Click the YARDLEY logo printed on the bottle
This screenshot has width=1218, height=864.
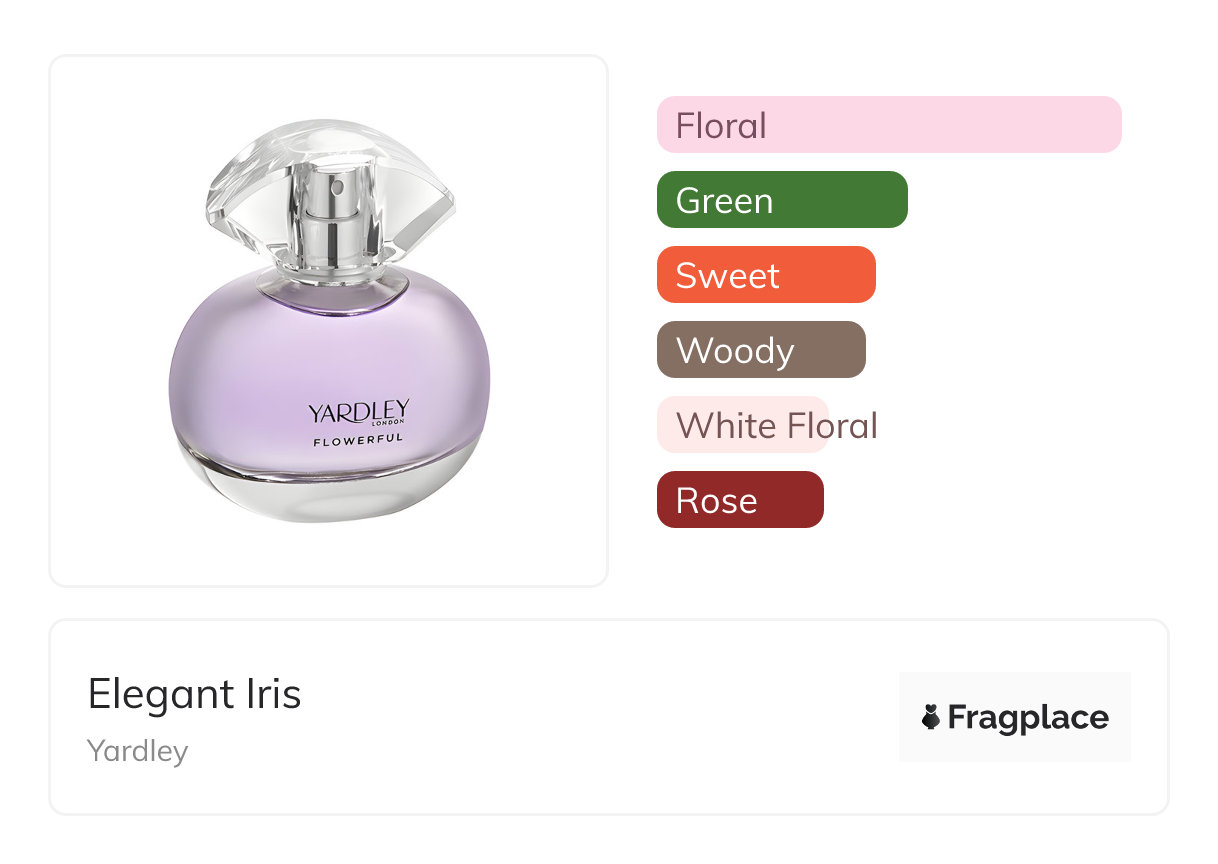click(358, 411)
